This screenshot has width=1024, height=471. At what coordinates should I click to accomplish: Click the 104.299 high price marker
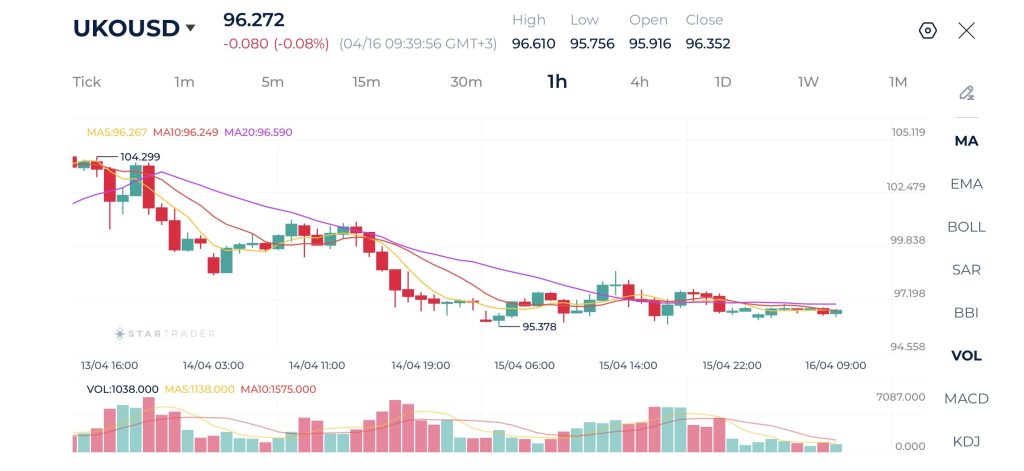pos(140,157)
